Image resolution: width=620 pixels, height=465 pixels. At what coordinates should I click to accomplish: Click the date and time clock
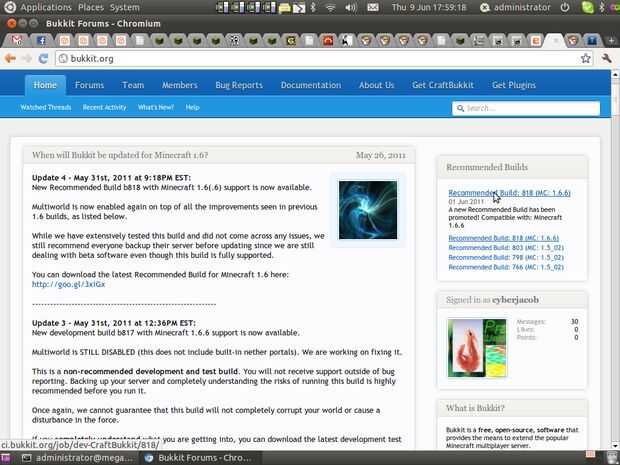[x=429, y=7]
